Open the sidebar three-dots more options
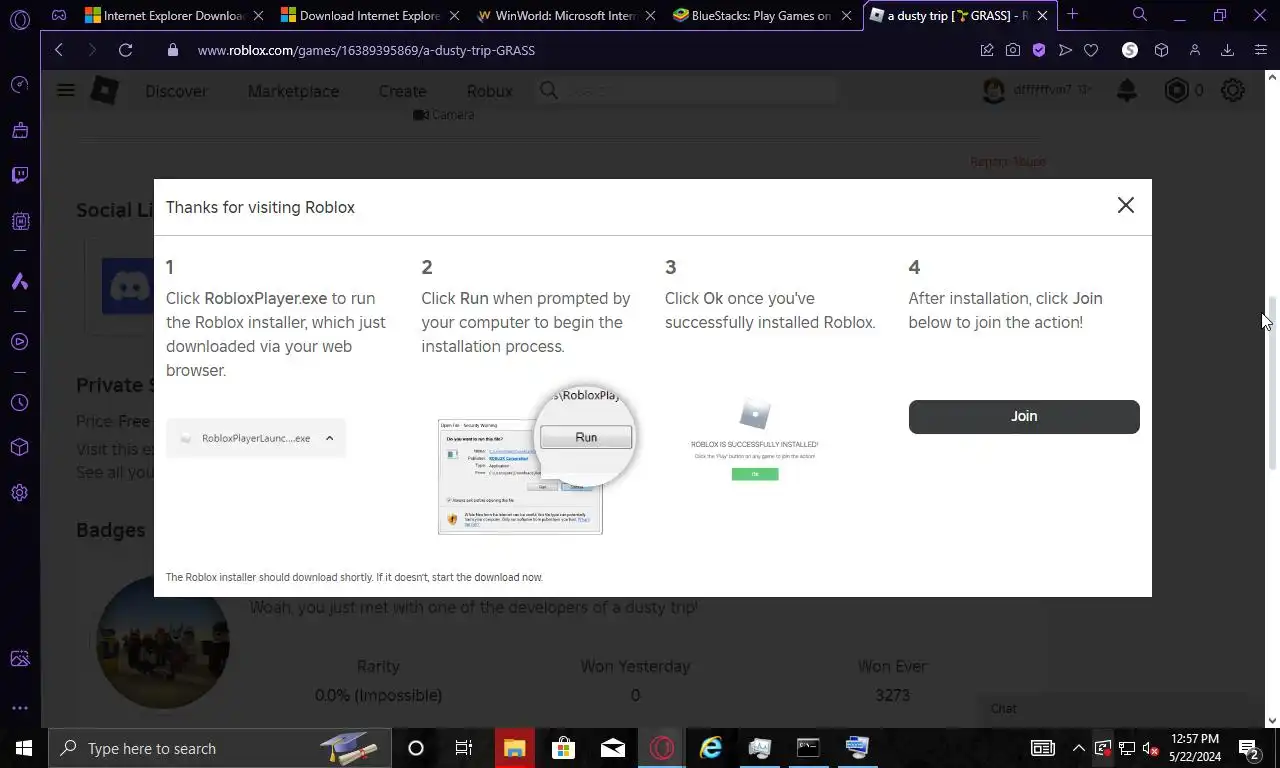The height and width of the screenshot is (768, 1280). 19,708
